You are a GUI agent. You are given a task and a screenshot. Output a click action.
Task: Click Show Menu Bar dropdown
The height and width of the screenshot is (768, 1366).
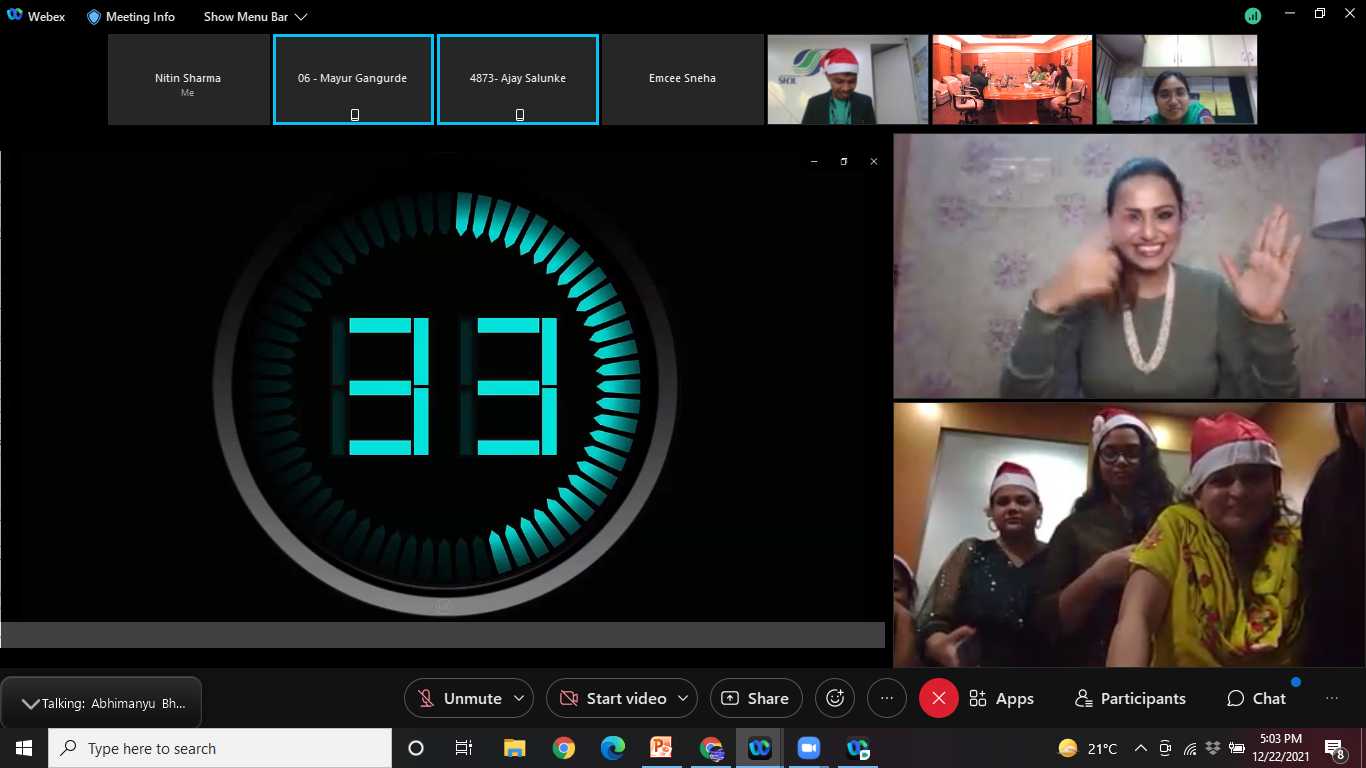click(255, 16)
